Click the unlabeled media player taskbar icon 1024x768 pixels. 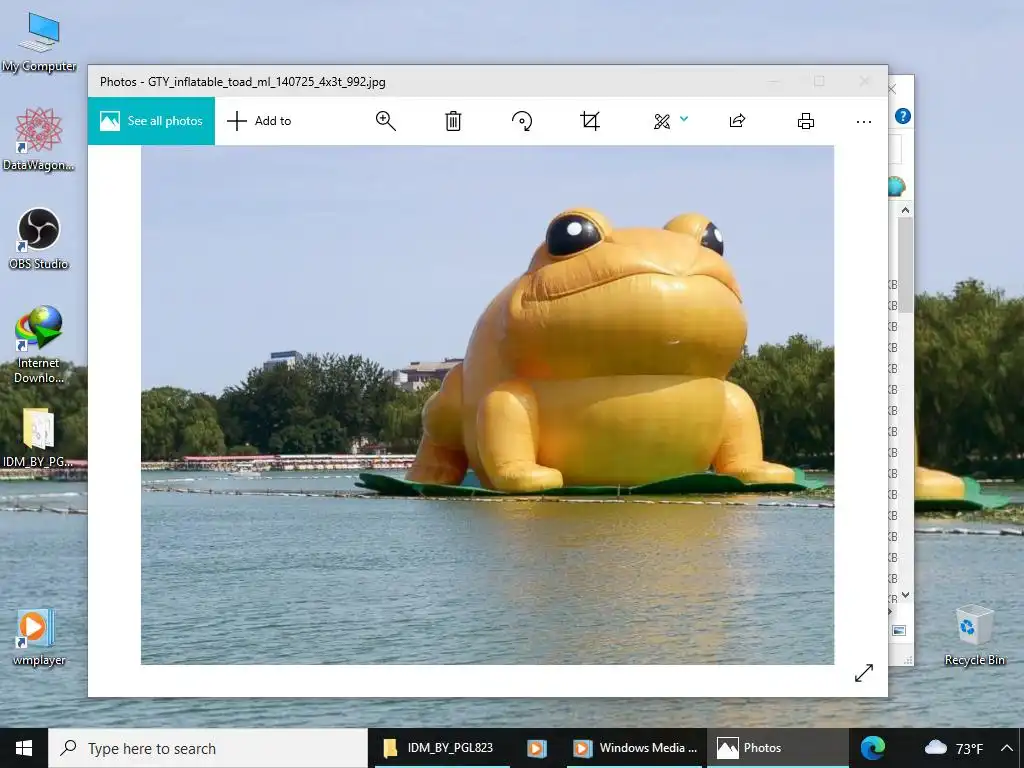pyautogui.click(x=537, y=748)
